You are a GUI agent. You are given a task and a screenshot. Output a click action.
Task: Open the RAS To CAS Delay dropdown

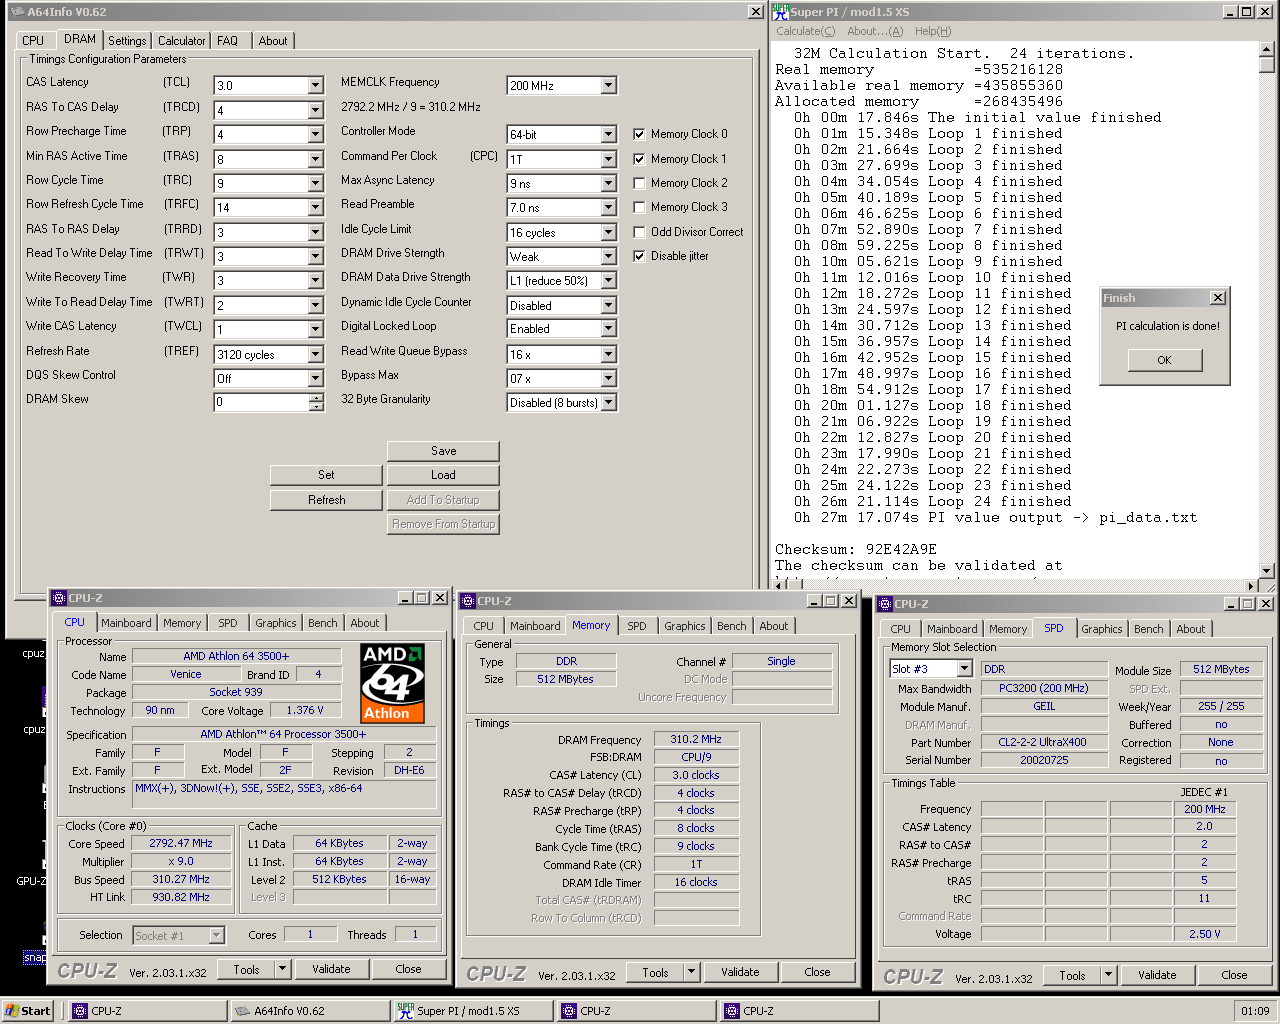pyautogui.click(x=315, y=110)
